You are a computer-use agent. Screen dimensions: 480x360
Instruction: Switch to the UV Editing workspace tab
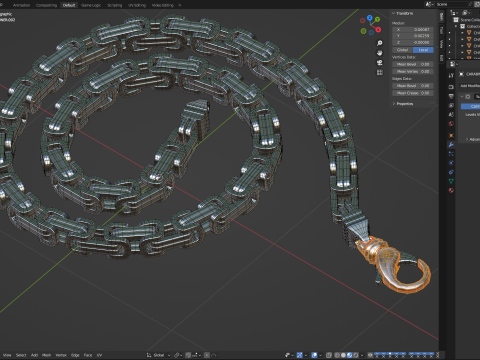(137, 5)
